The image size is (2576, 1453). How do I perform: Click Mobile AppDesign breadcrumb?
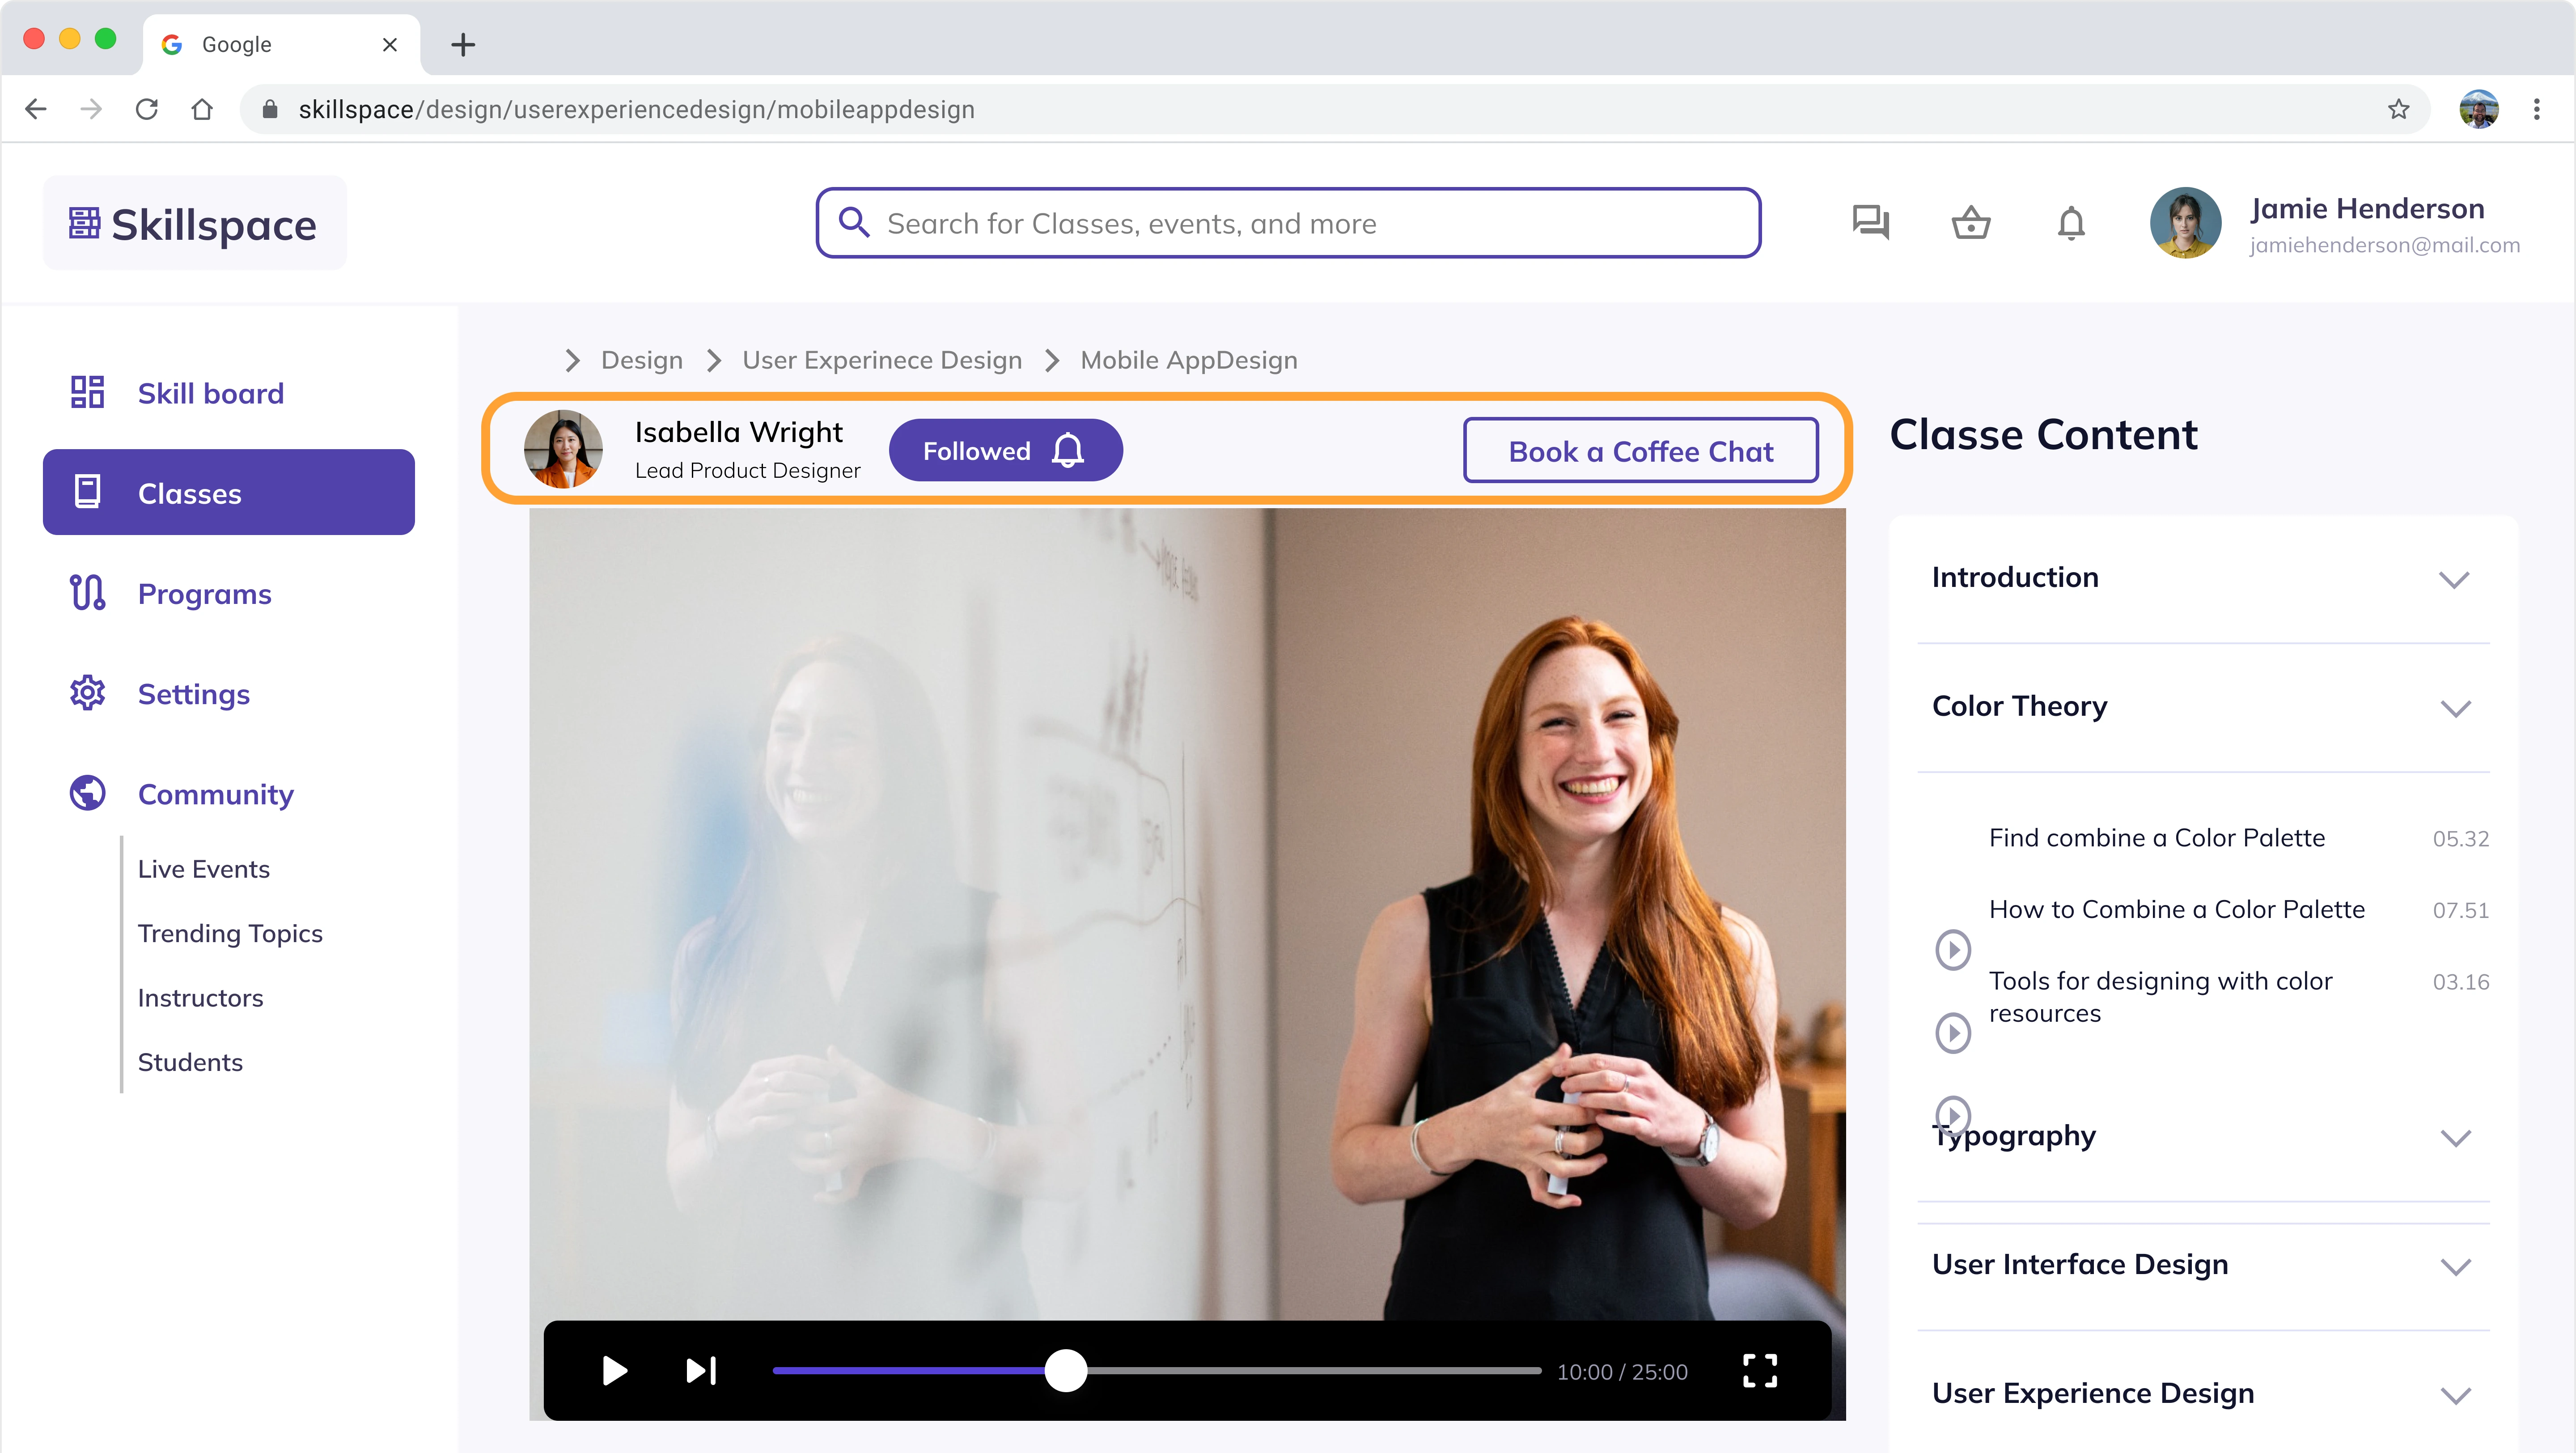tap(1189, 360)
